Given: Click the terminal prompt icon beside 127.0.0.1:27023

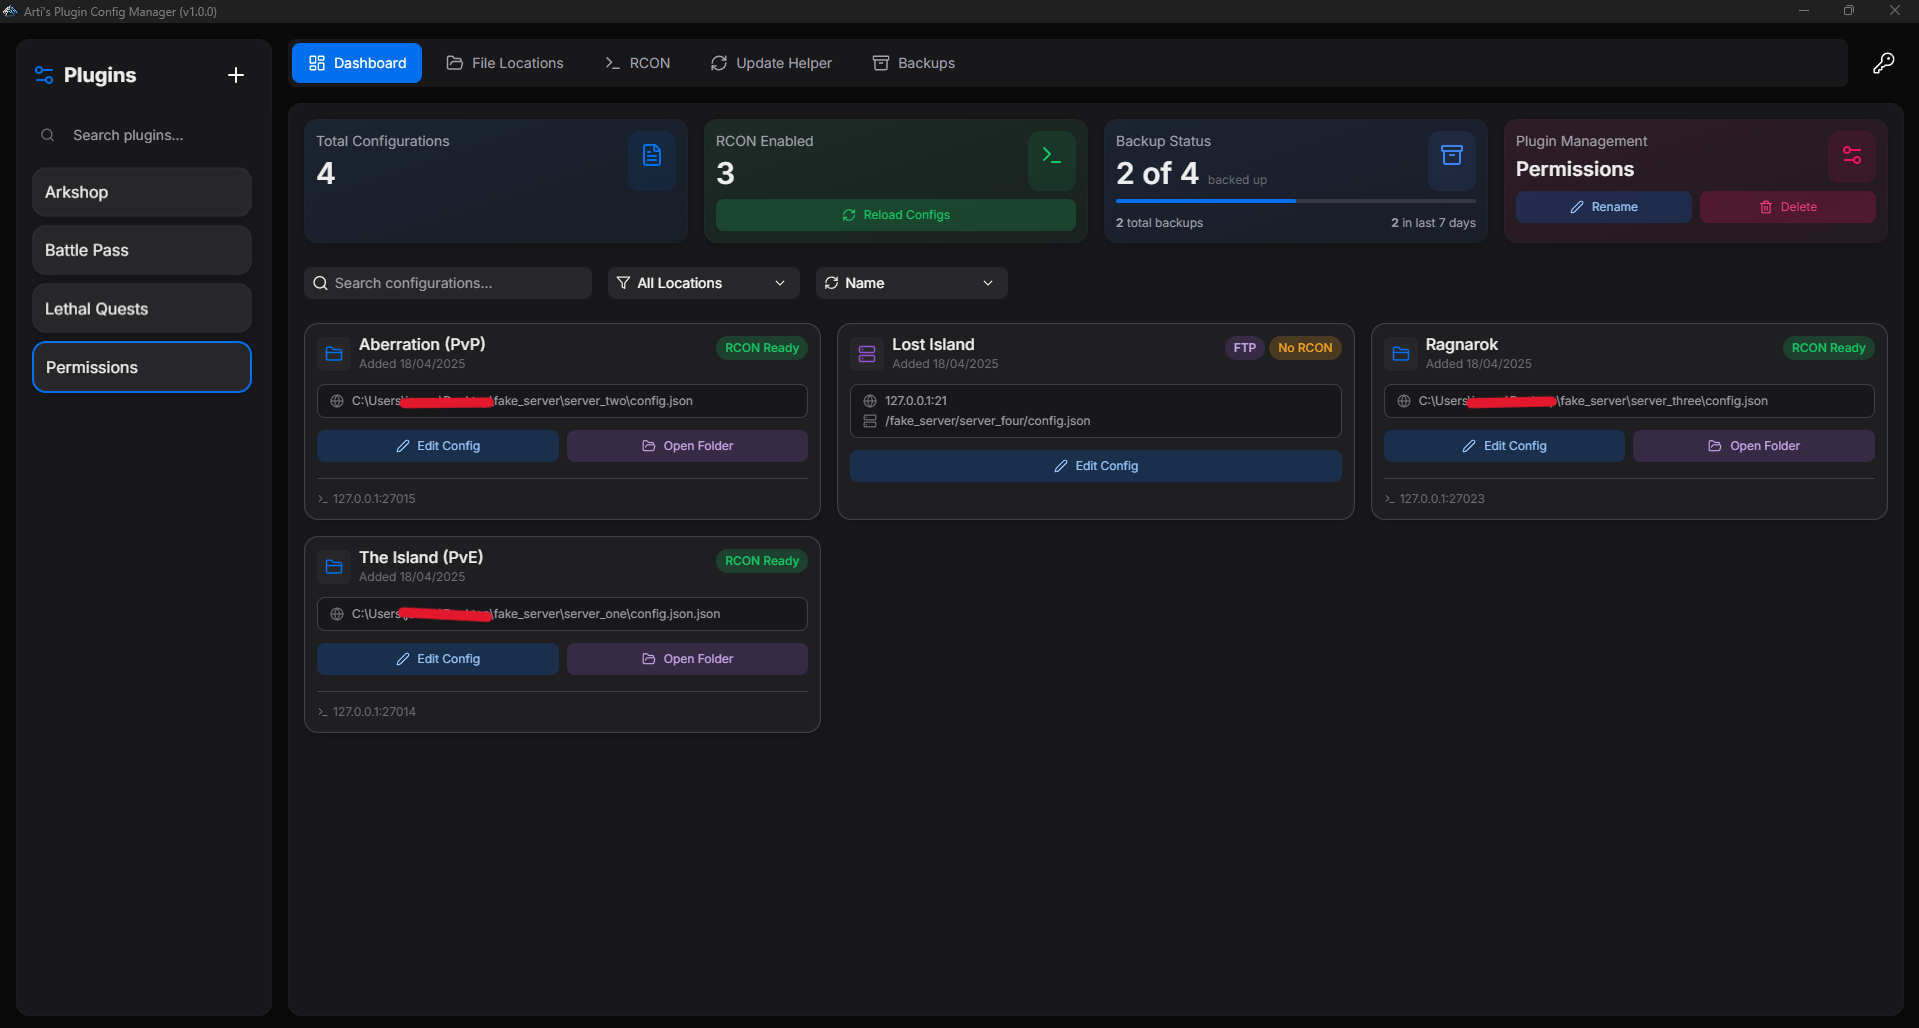Looking at the screenshot, I should tap(1389, 499).
